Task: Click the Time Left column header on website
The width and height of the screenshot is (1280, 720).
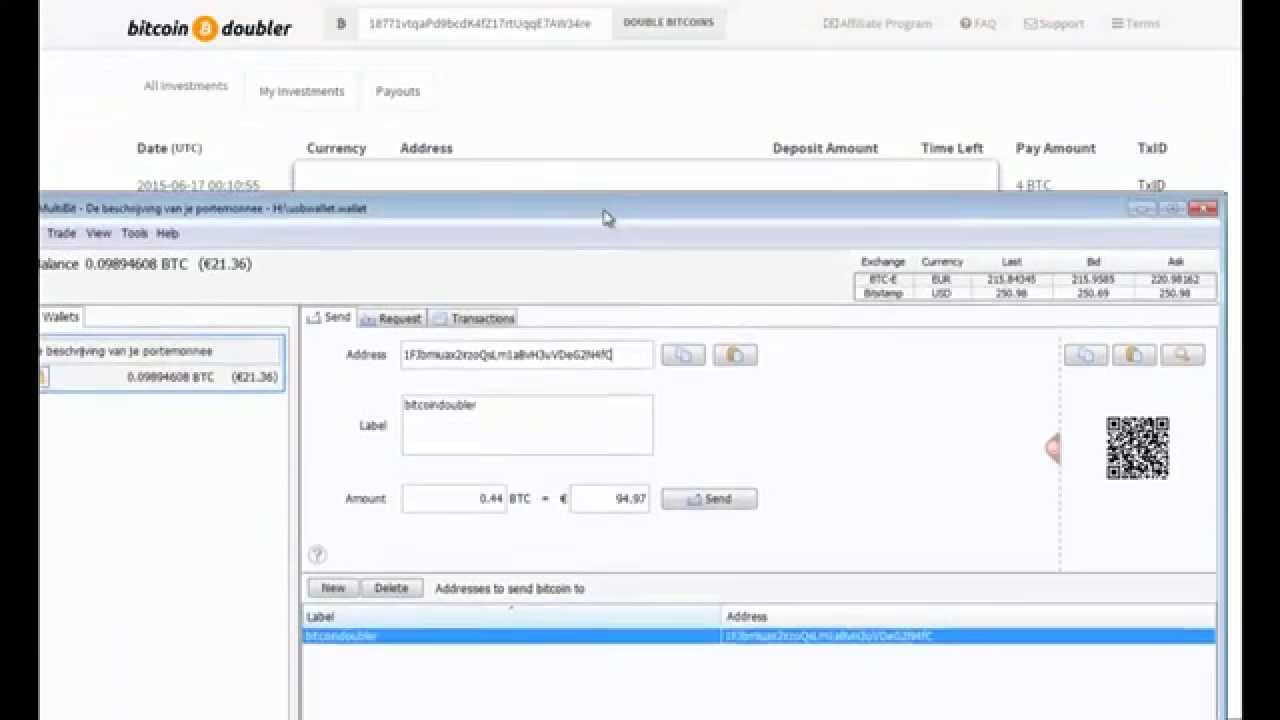Action: pyautogui.click(x=952, y=148)
